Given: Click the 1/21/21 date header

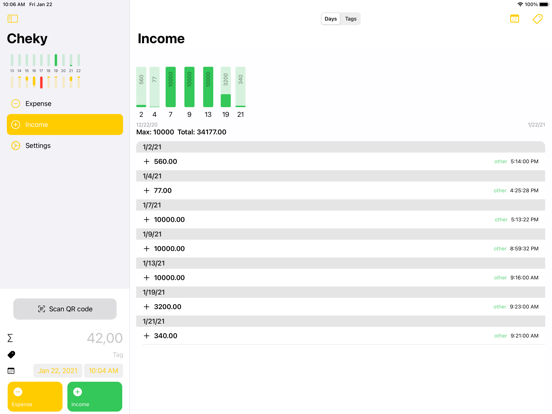Looking at the screenshot, I should click(340, 321).
